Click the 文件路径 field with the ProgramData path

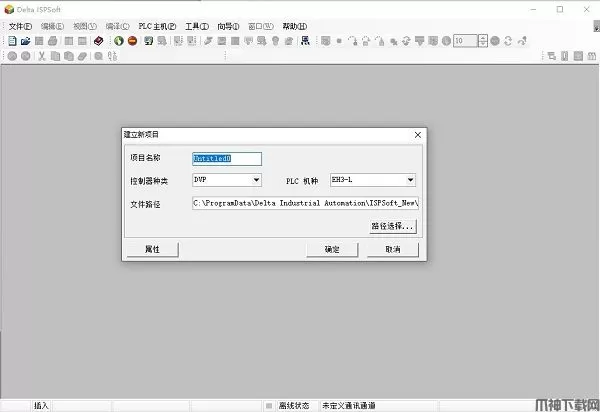(305, 203)
